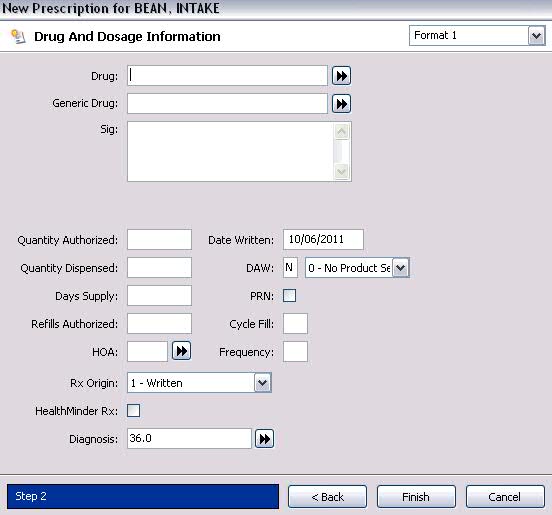
Task: Click the Finish button
Action: click(x=416, y=497)
